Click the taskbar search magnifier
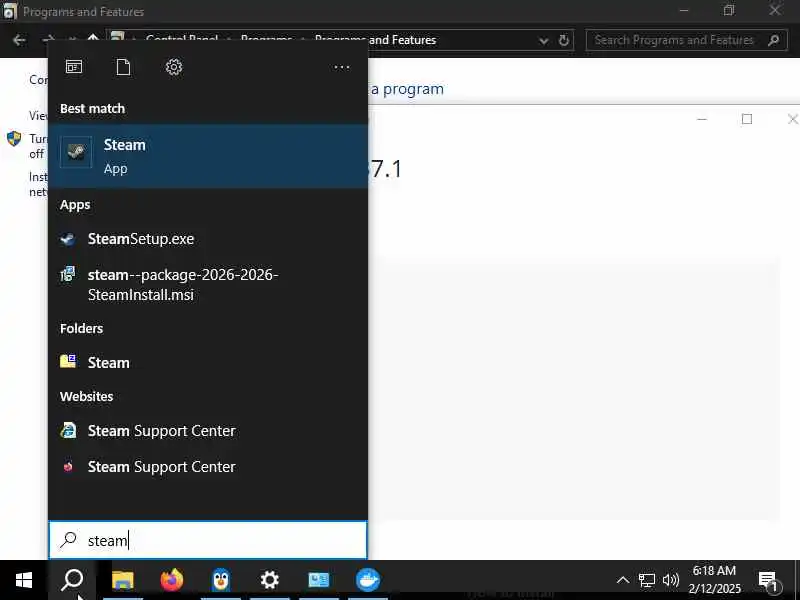The height and width of the screenshot is (600, 800). pyautogui.click(x=72, y=580)
